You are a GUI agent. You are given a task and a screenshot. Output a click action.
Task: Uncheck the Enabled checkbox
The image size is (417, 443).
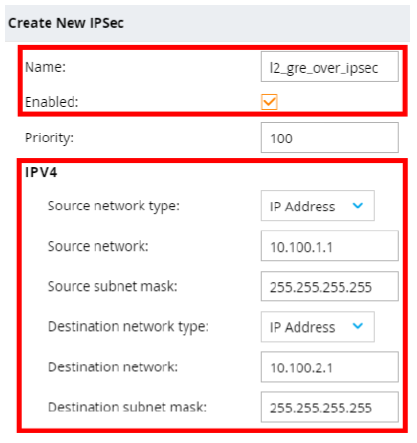(x=269, y=102)
